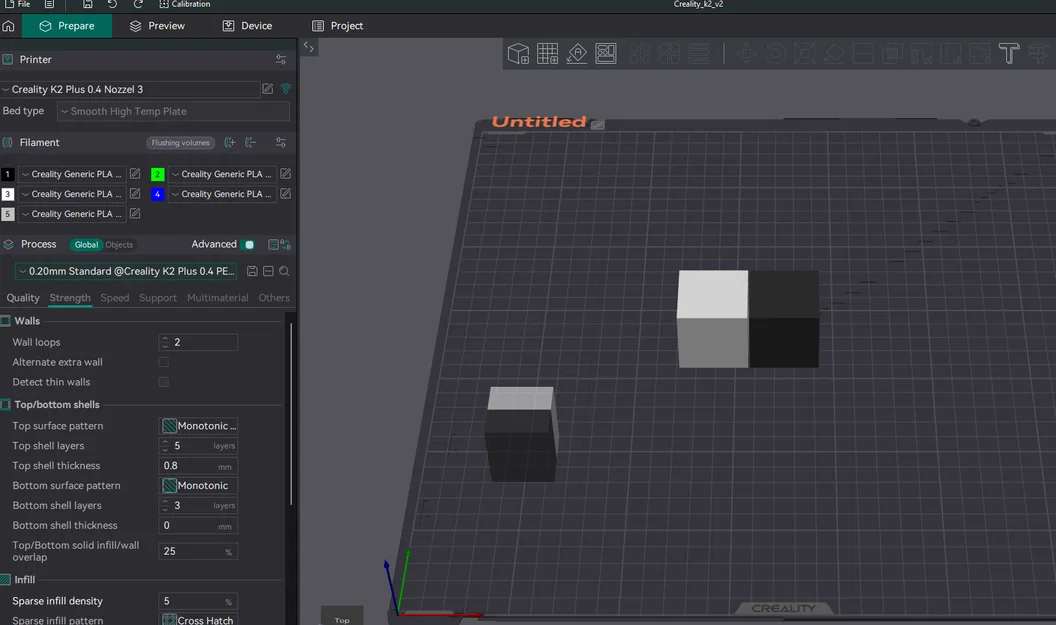Toggle the Advanced mode switch
Viewport: 1056px width, 625px height.
(x=249, y=245)
